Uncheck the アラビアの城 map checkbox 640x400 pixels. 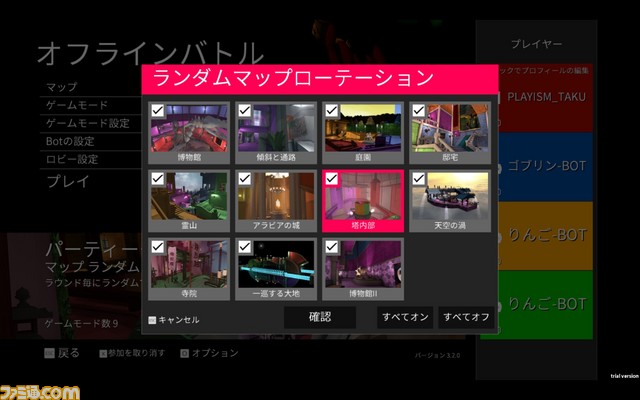click(244, 178)
